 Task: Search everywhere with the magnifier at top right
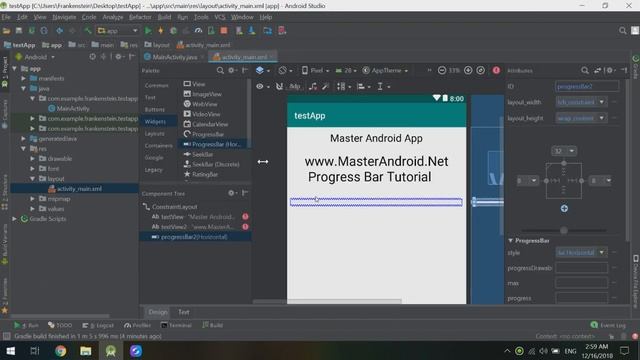tap(622, 31)
